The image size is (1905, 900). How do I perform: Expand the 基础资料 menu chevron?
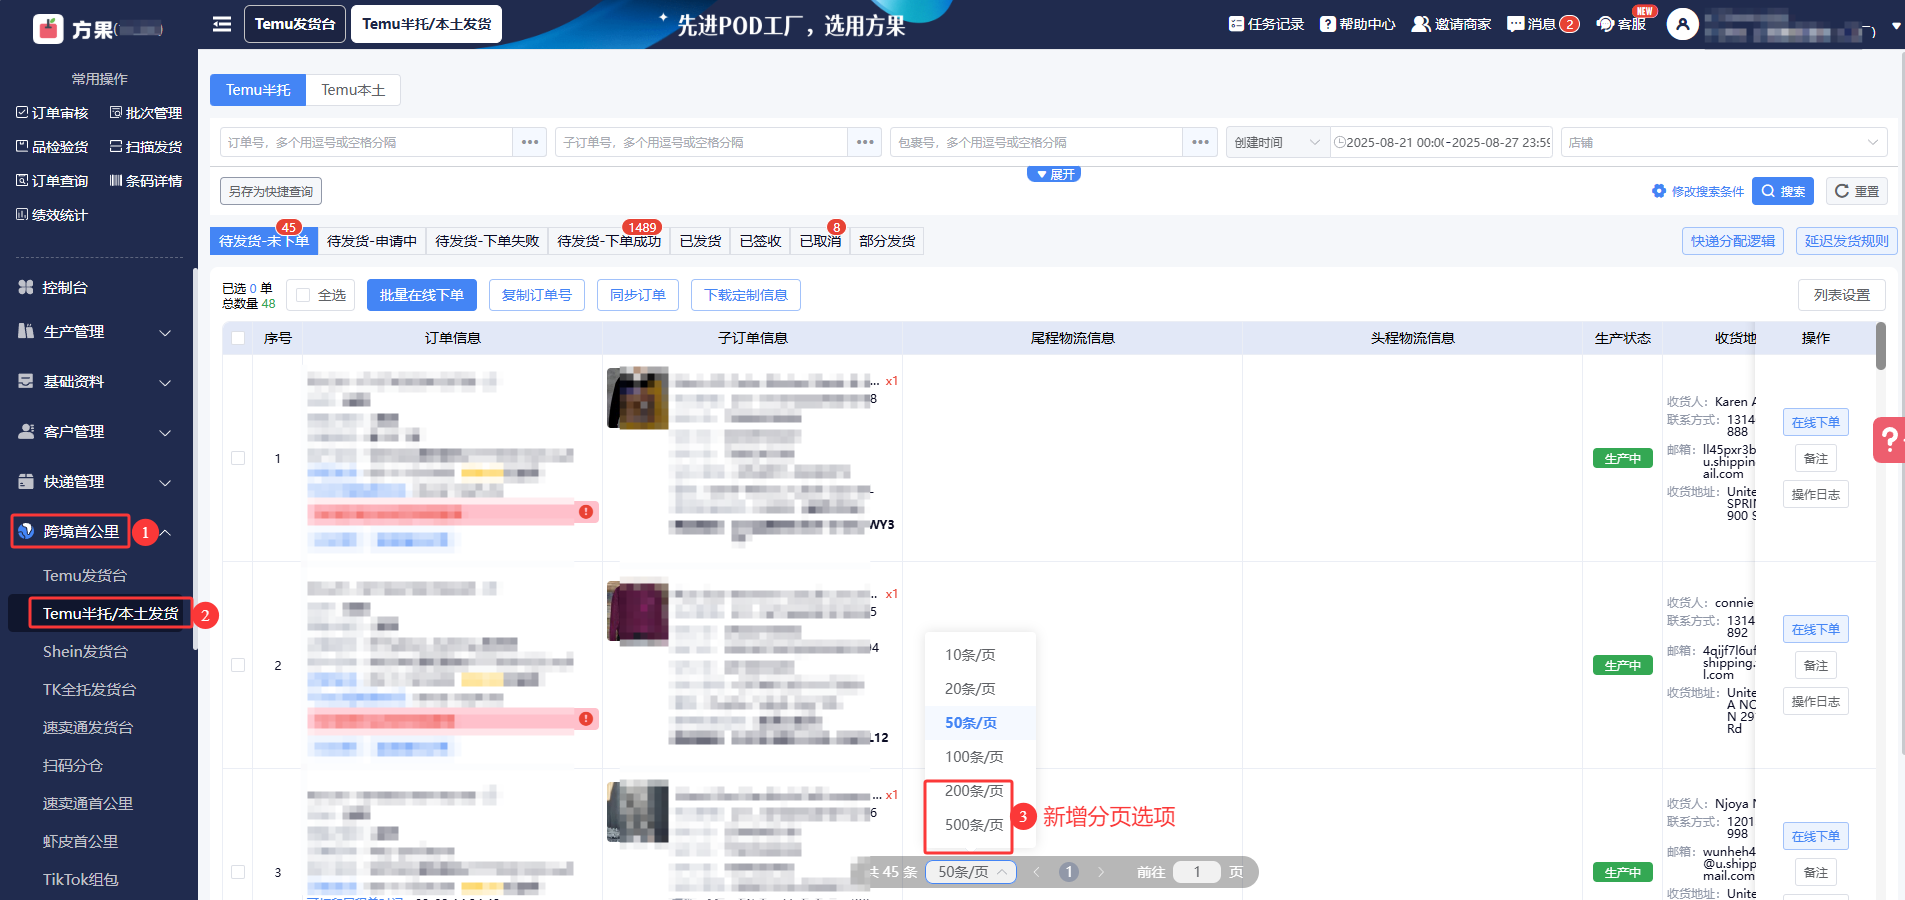[x=166, y=383]
